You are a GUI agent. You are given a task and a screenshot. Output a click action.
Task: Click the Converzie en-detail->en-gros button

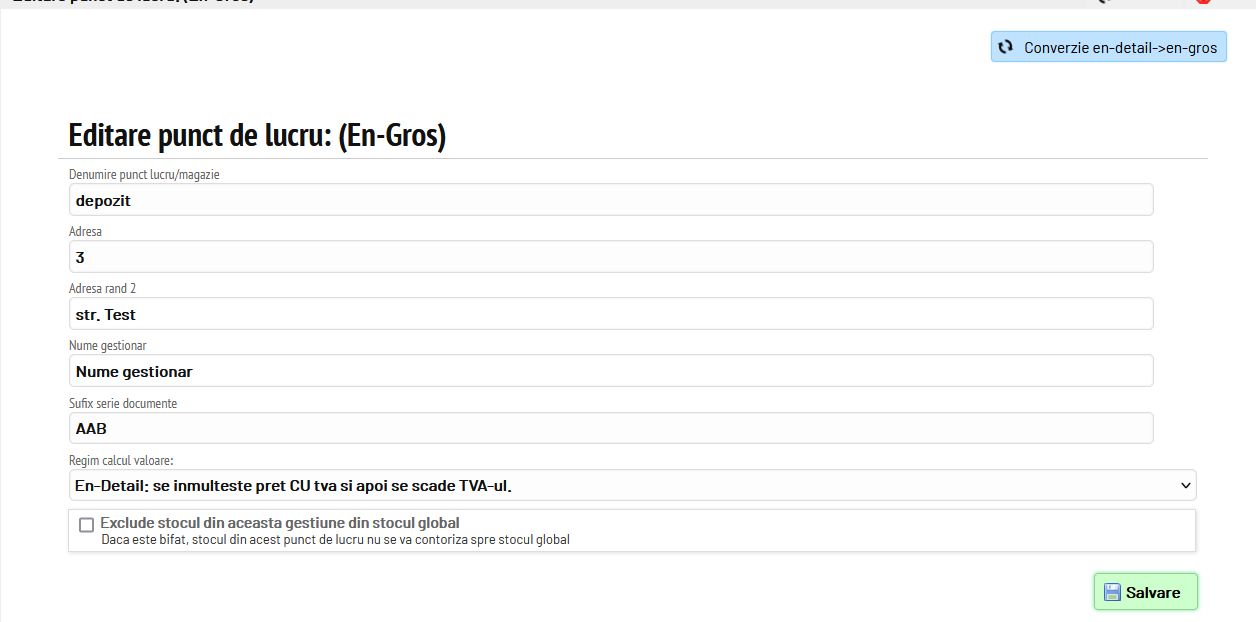(x=1109, y=47)
